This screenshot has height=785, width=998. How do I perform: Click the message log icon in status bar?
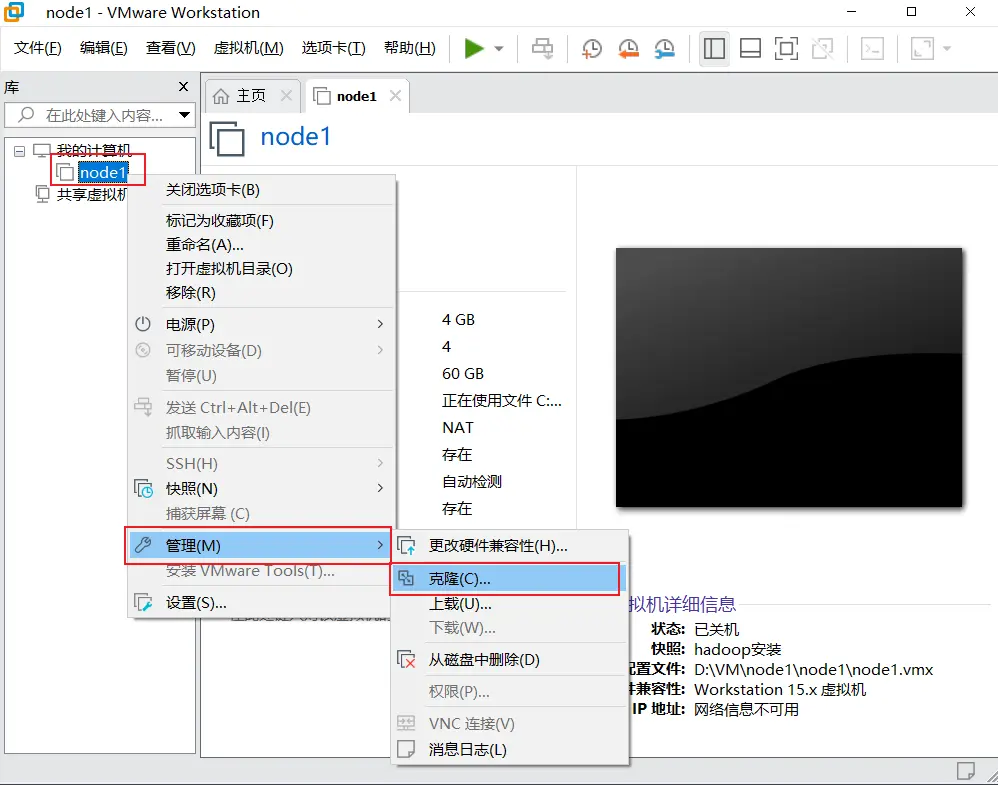pyautogui.click(x=966, y=770)
